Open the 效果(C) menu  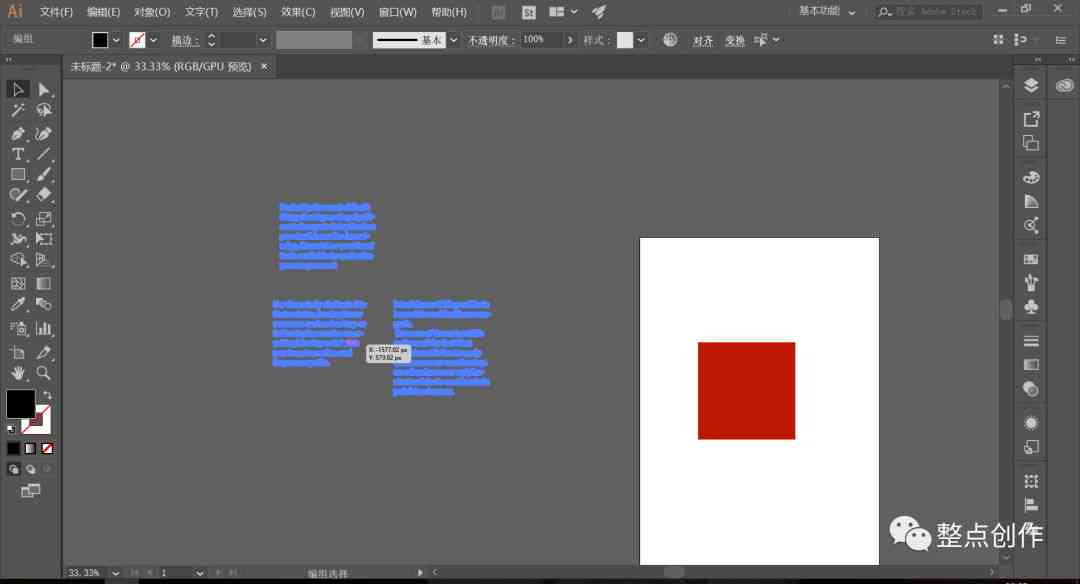click(x=298, y=12)
